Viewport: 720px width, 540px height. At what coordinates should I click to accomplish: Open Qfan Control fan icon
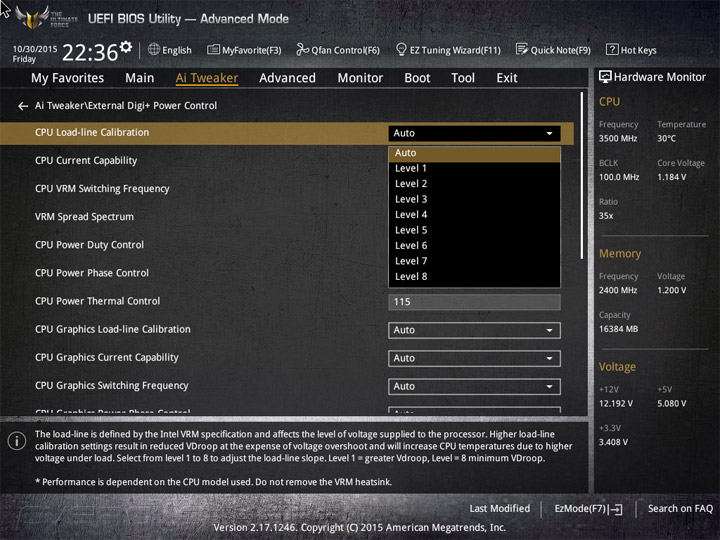coord(302,50)
